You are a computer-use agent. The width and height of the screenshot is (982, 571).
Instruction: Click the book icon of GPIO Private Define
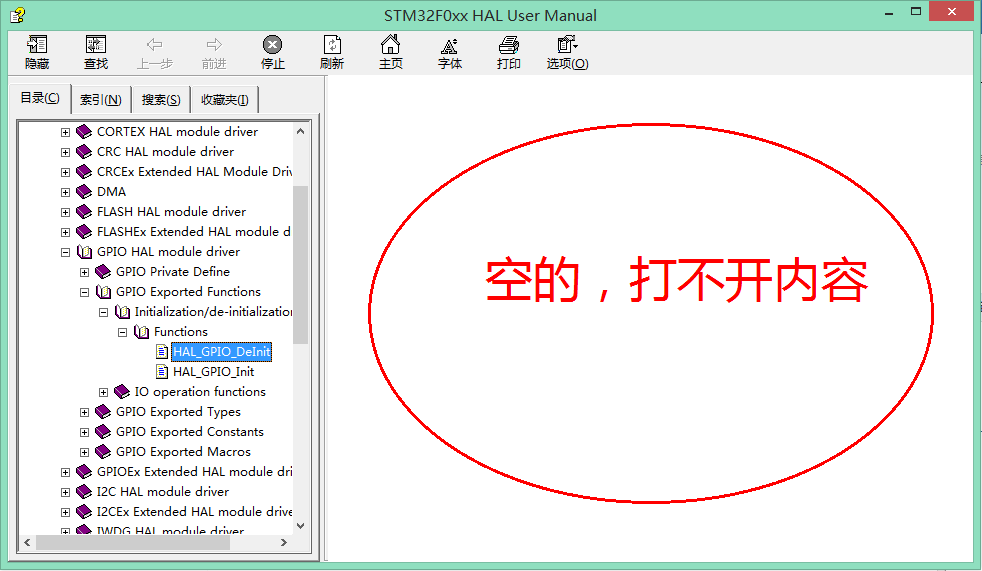coord(103,272)
